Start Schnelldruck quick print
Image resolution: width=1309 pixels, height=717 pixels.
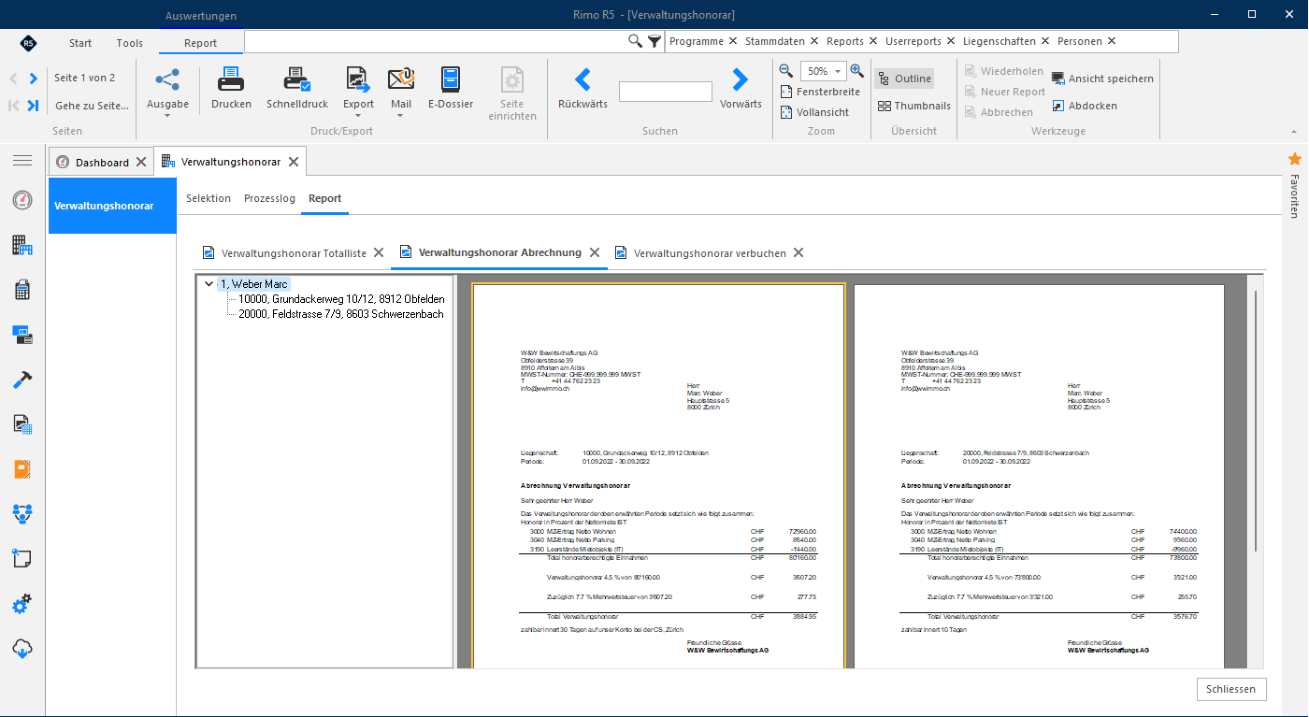click(x=297, y=88)
